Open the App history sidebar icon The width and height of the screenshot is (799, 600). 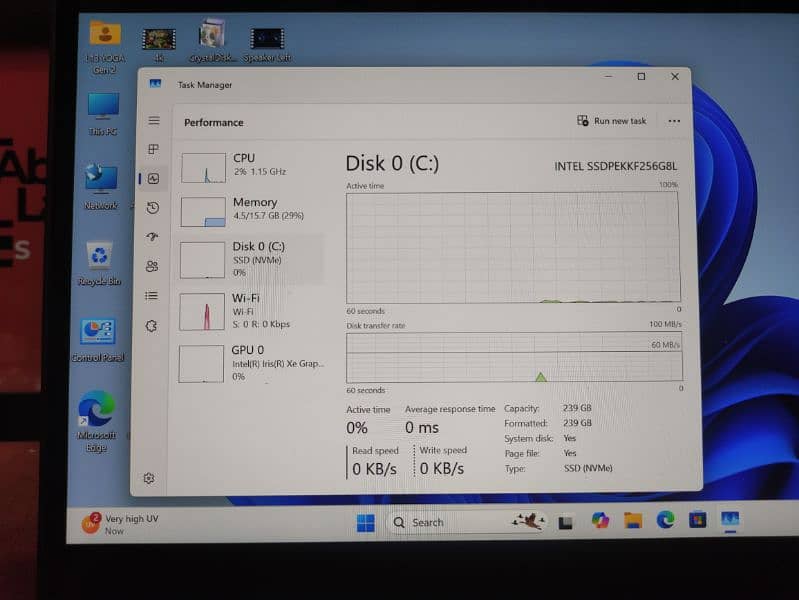[153, 208]
